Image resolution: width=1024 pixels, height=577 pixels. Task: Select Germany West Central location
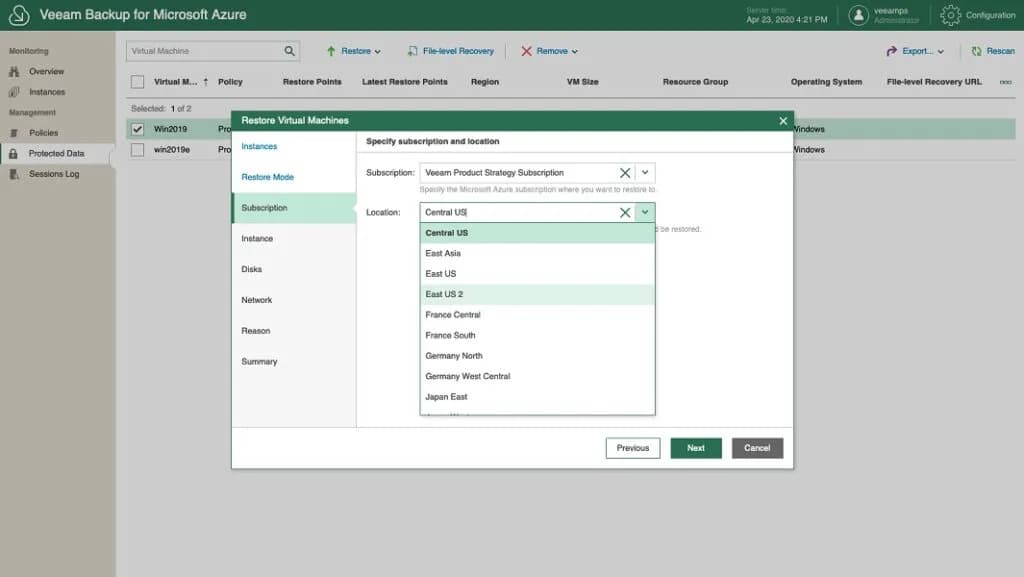click(537, 377)
